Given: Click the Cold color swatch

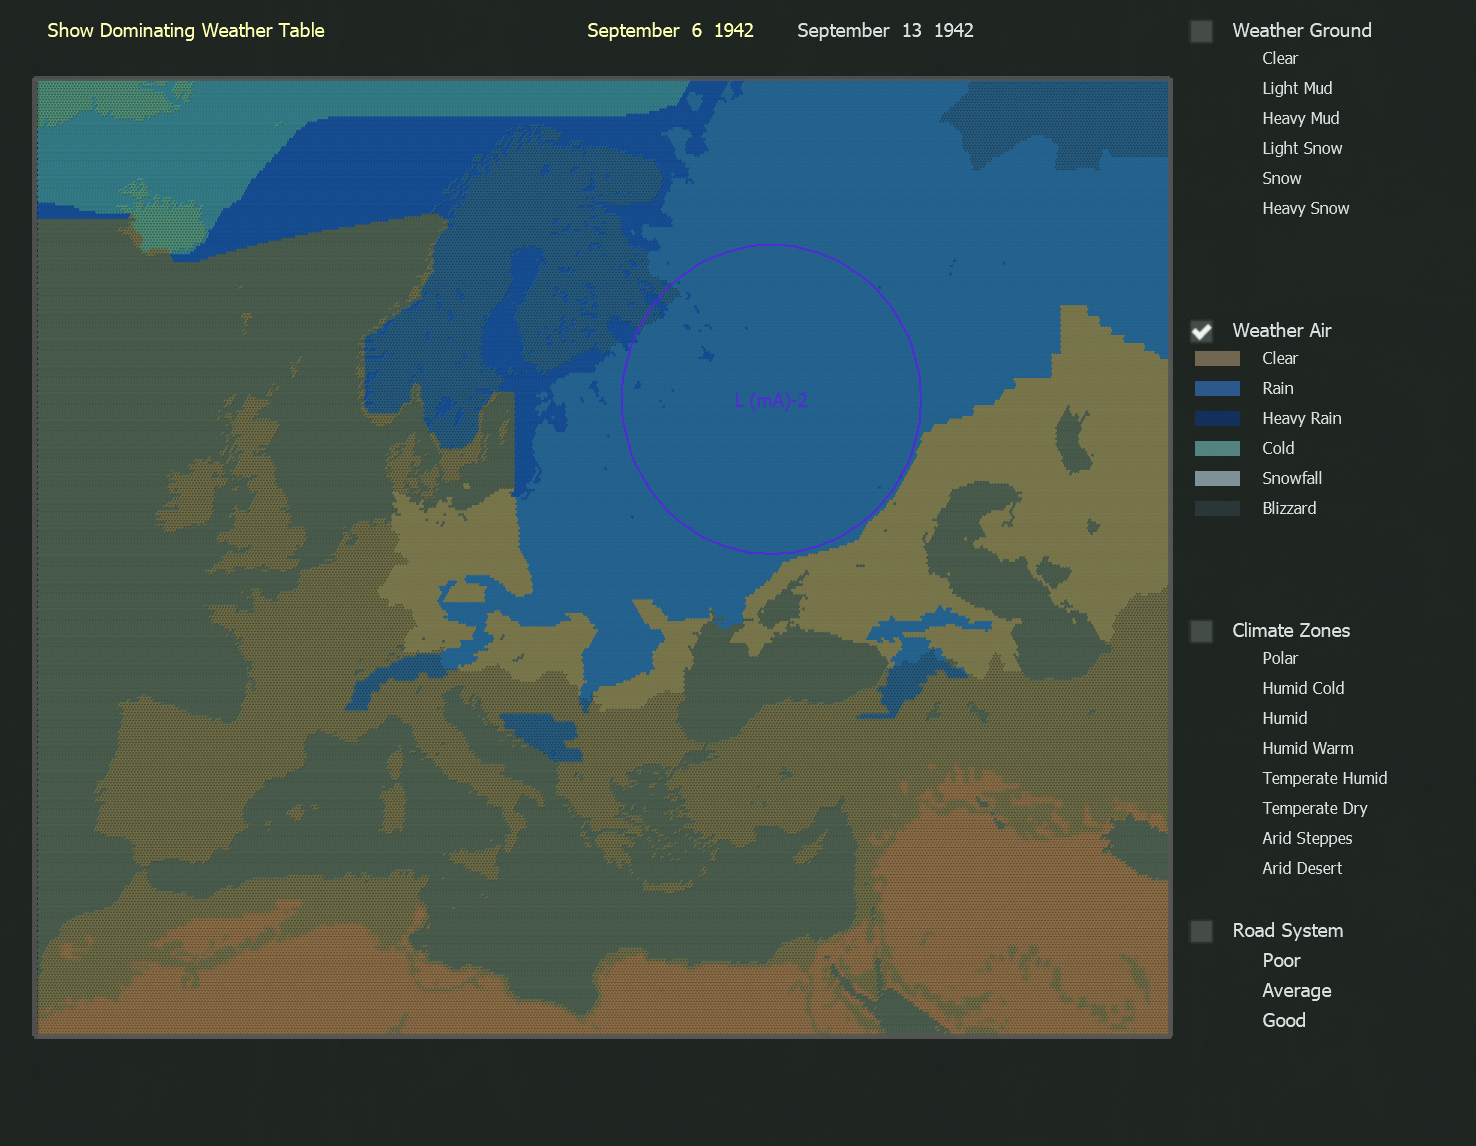Looking at the screenshot, I should (1217, 448).
